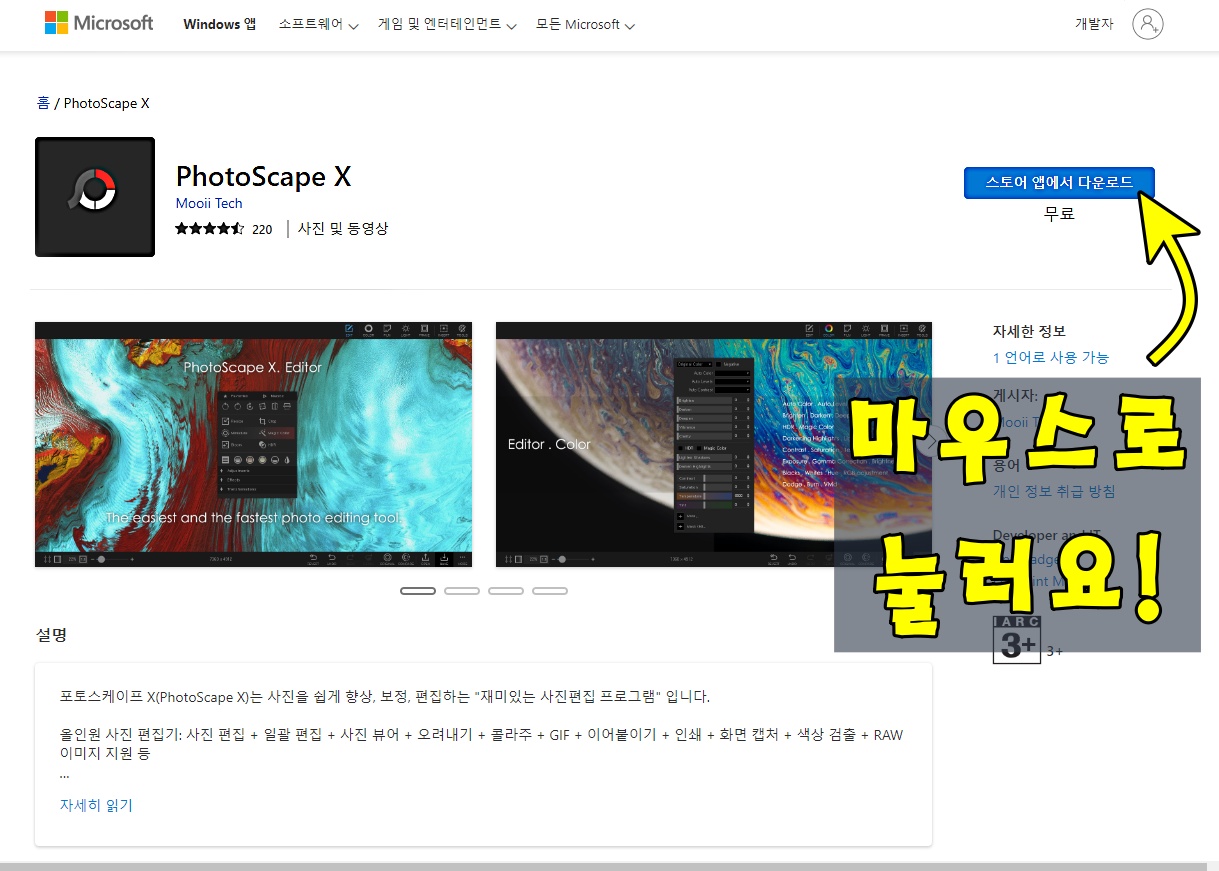1219x871 pixels.
Task: Click the 설명 section heading
Action: pos(51,634)
